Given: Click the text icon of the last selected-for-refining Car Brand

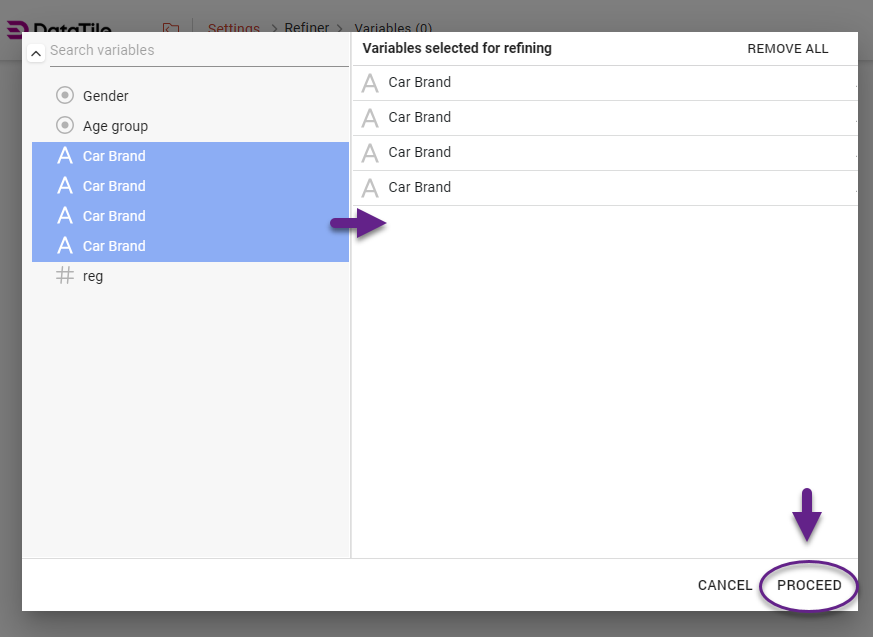Looking at the screenshot, I should pyautogui.click(x=370, y=188).
